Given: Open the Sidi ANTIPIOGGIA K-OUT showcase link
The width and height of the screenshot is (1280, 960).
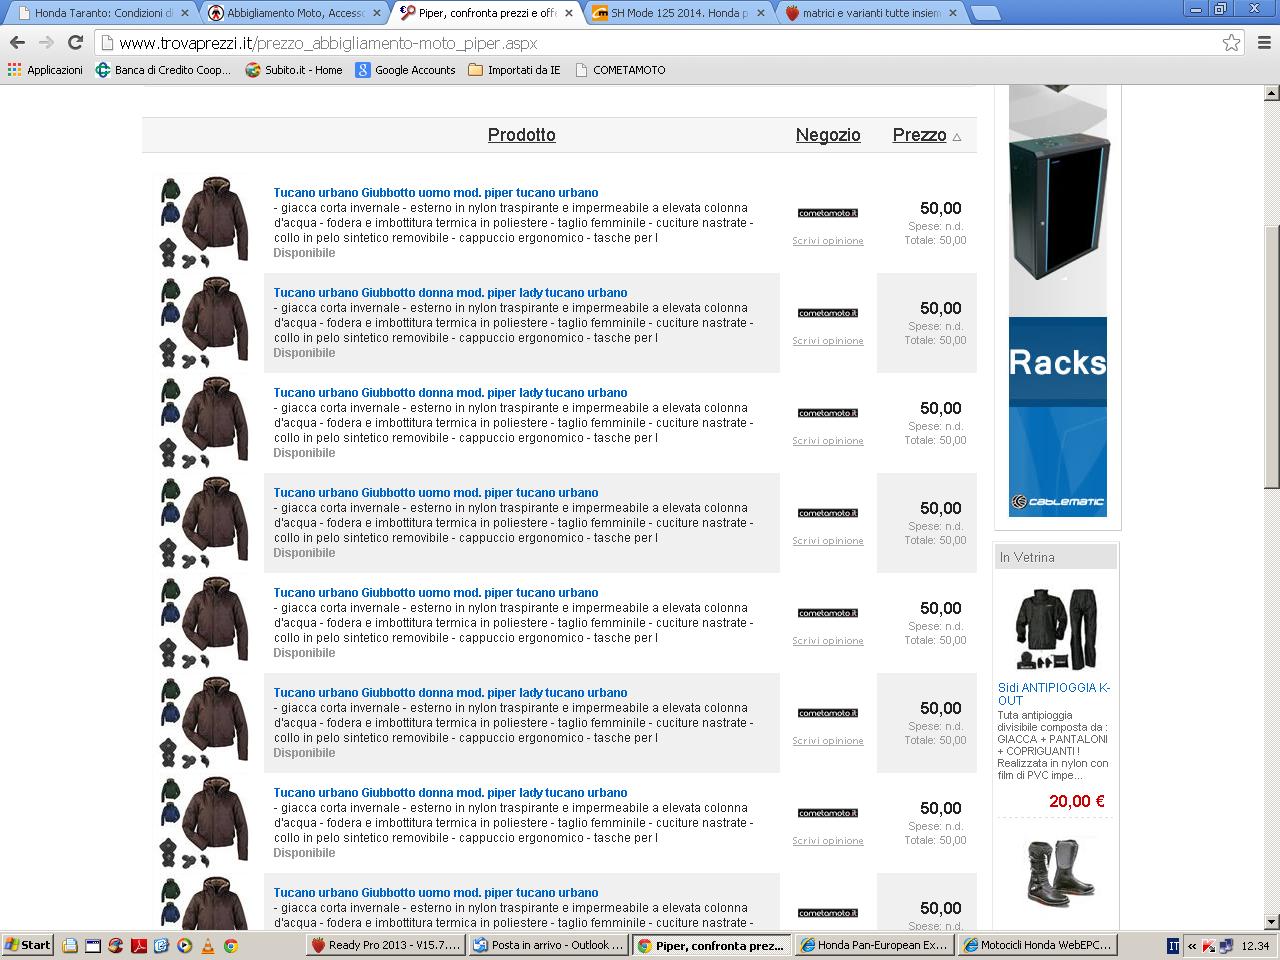Looking at the screenshot, I should coord(1053,694).
